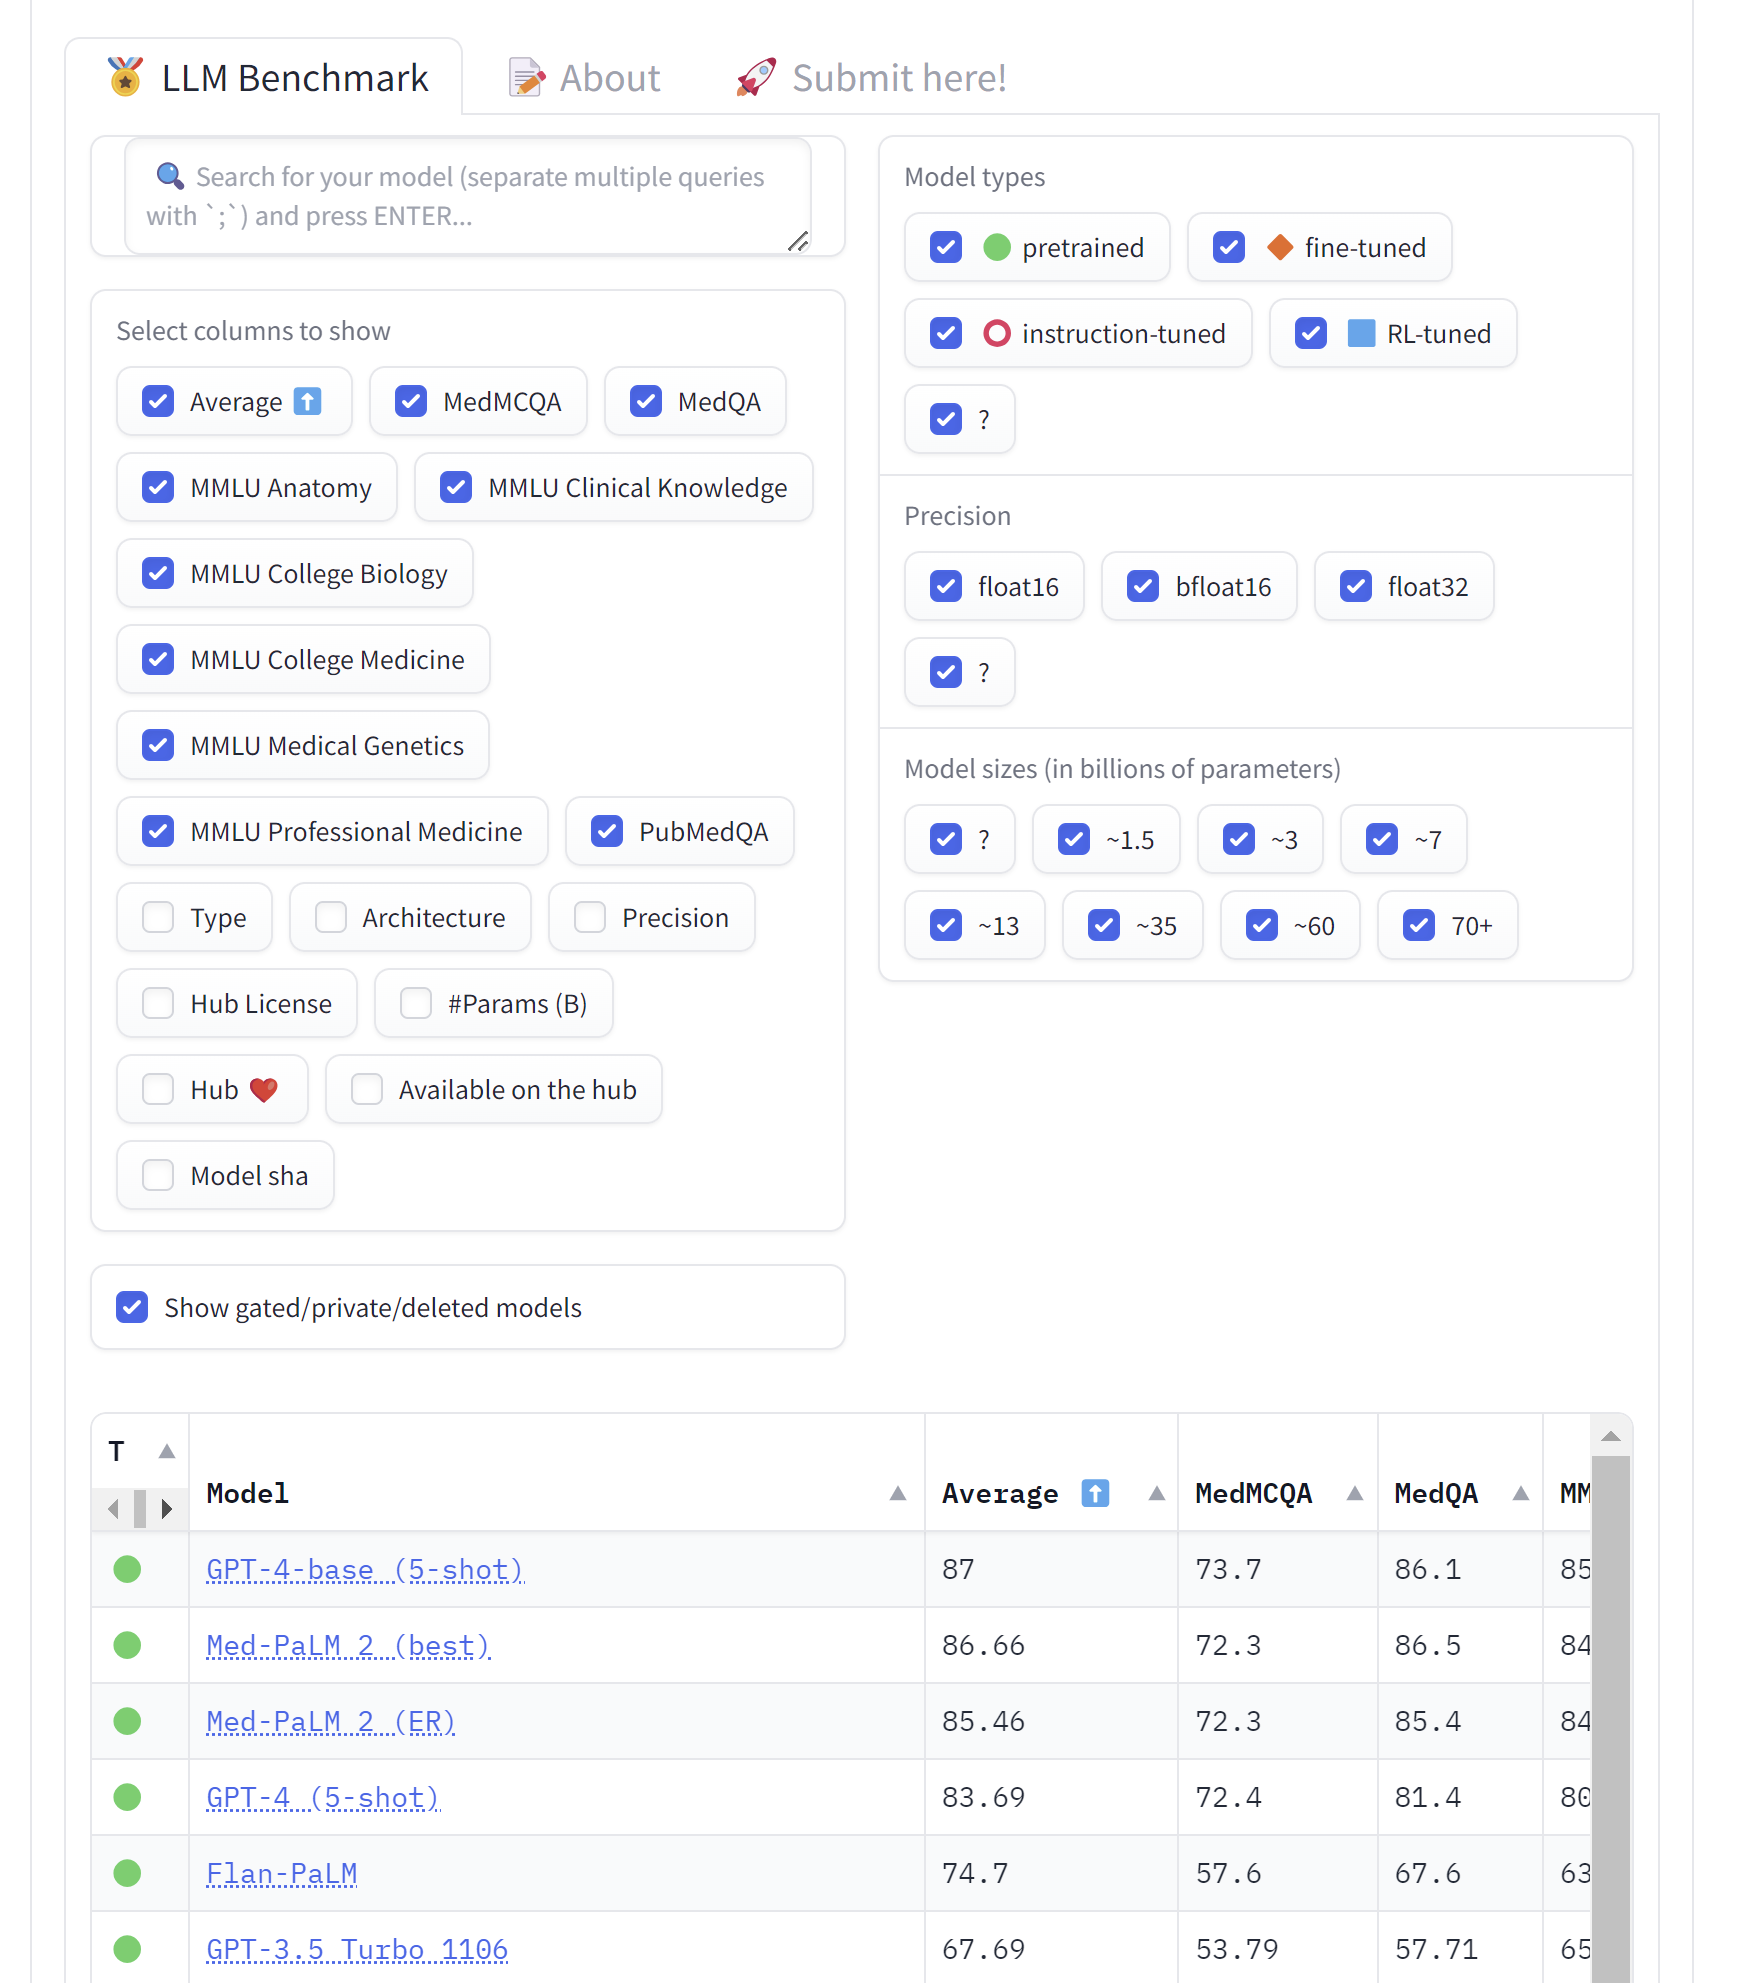
Task: Sort table by T column arrow
Action: [x=167, y=1451]
